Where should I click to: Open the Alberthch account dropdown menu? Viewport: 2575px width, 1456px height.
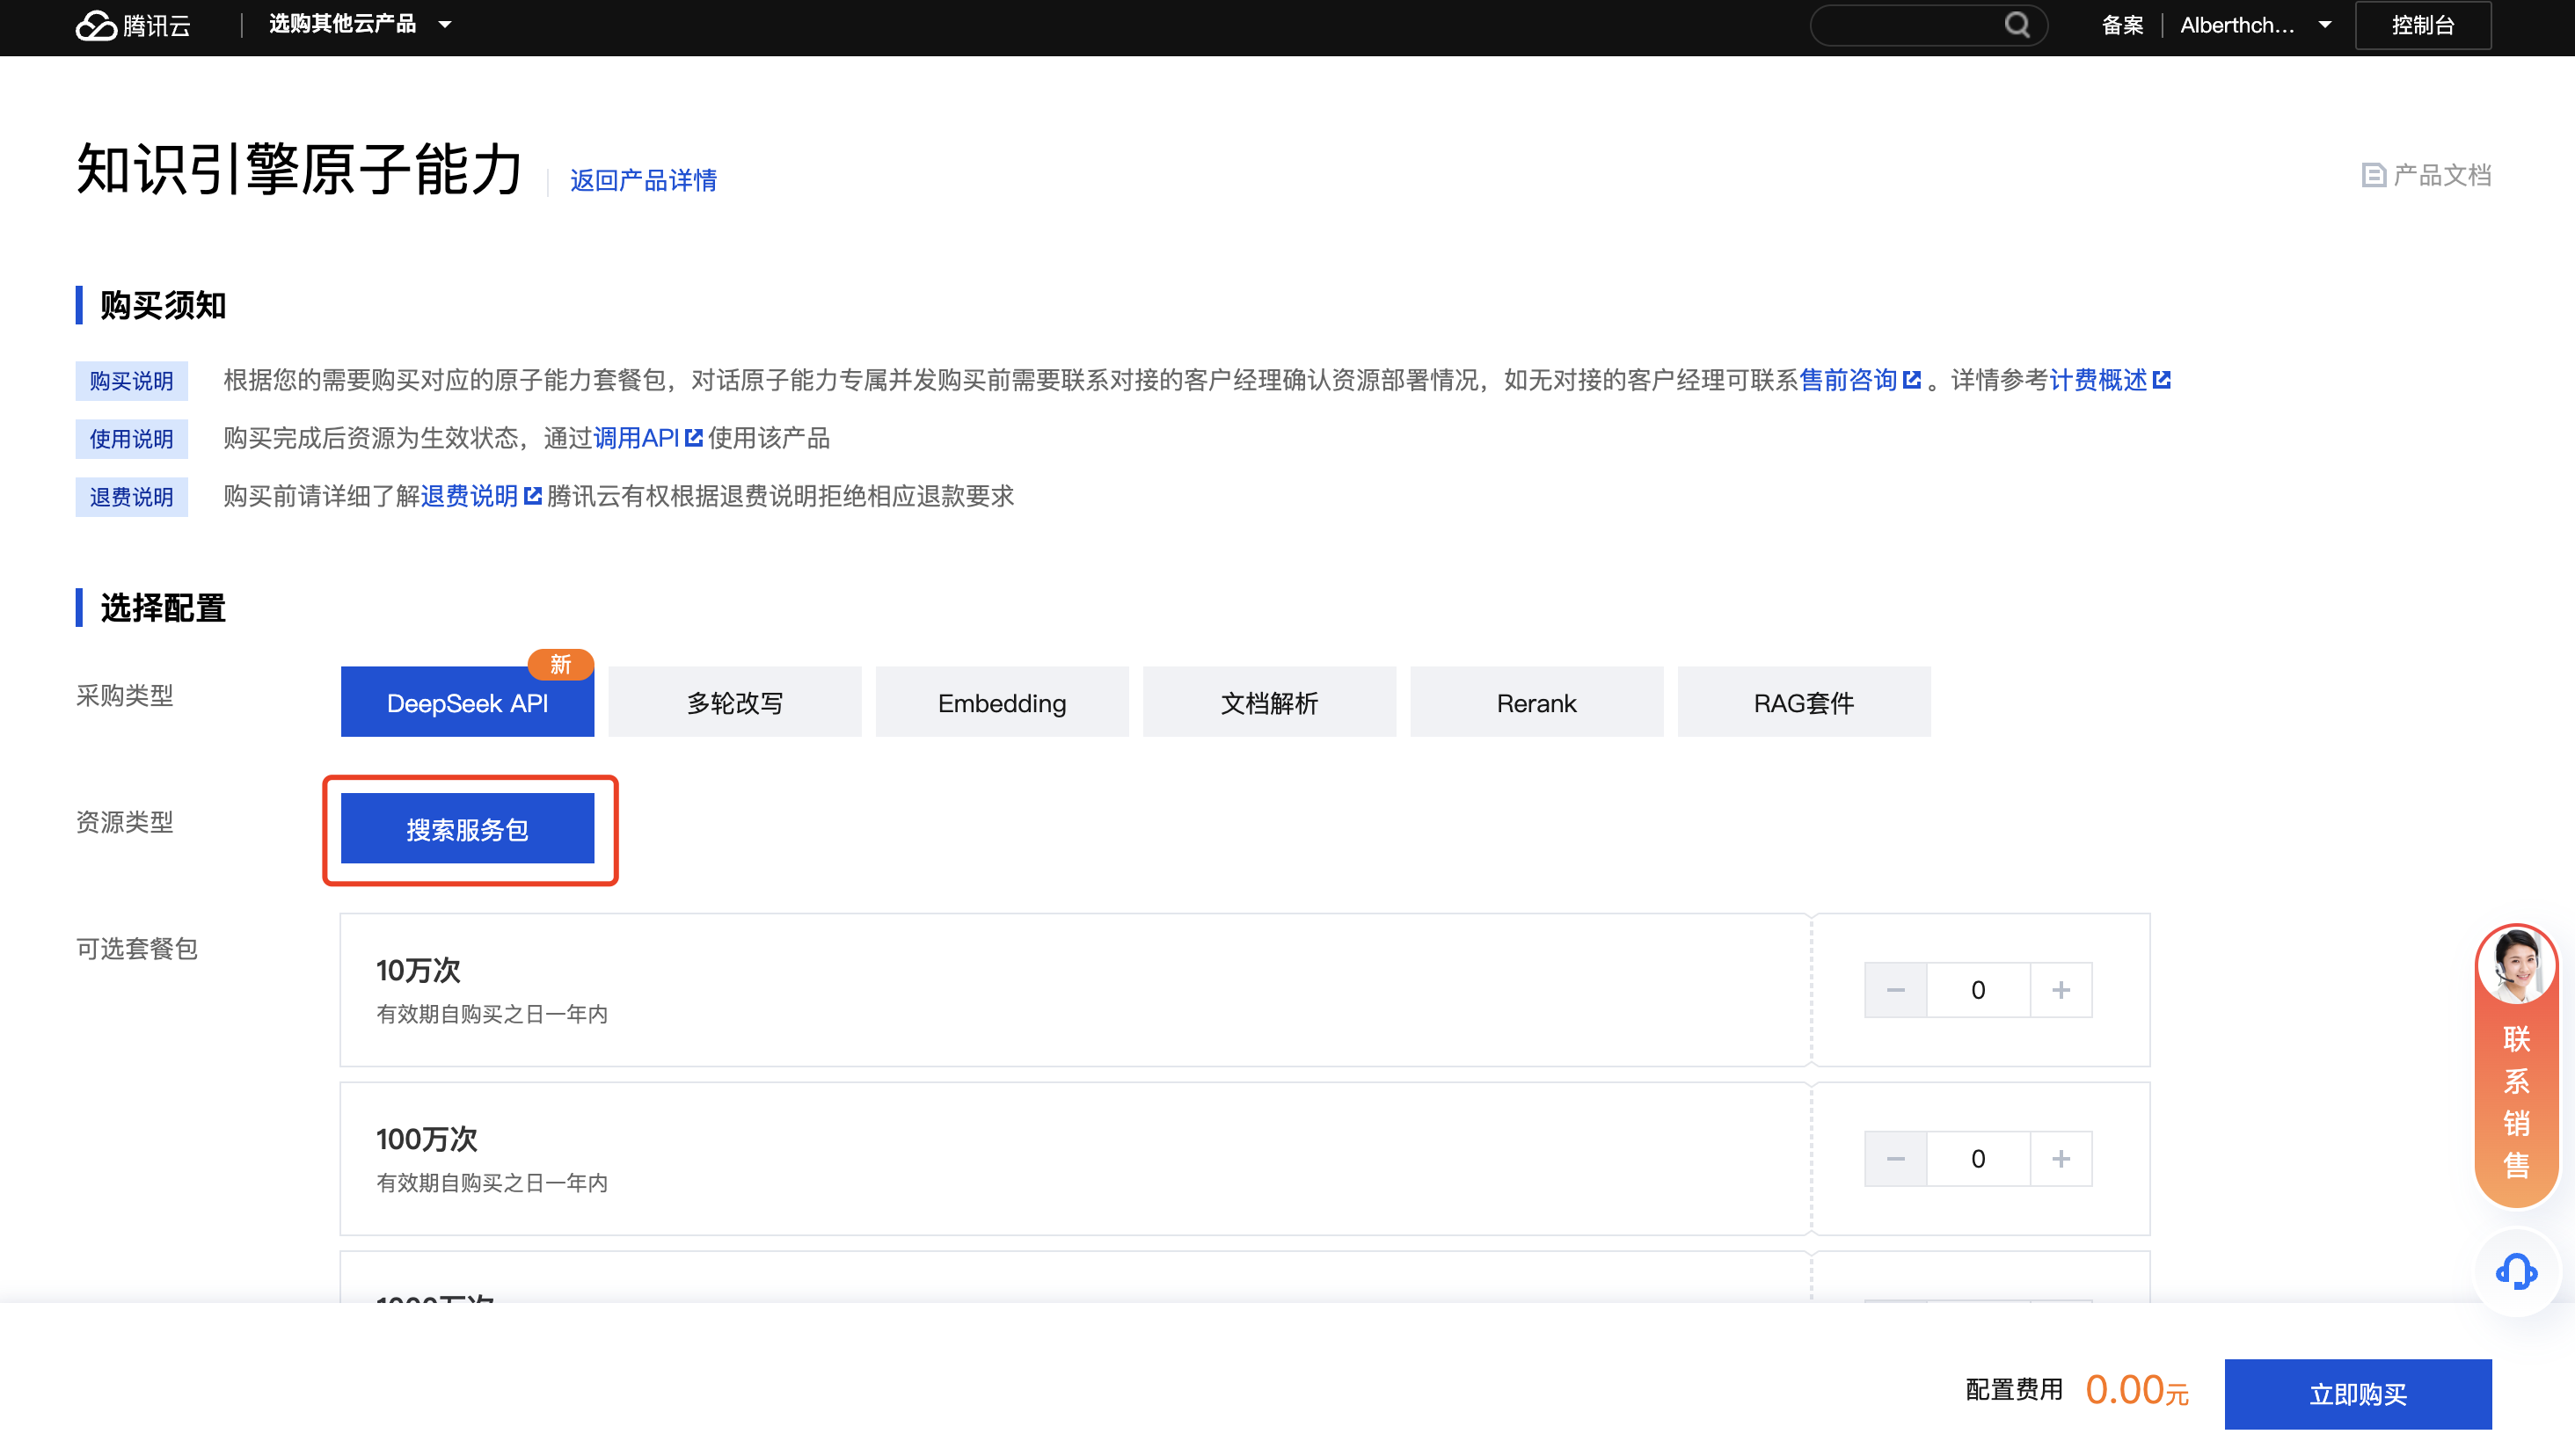click(x=2255, y=25)
